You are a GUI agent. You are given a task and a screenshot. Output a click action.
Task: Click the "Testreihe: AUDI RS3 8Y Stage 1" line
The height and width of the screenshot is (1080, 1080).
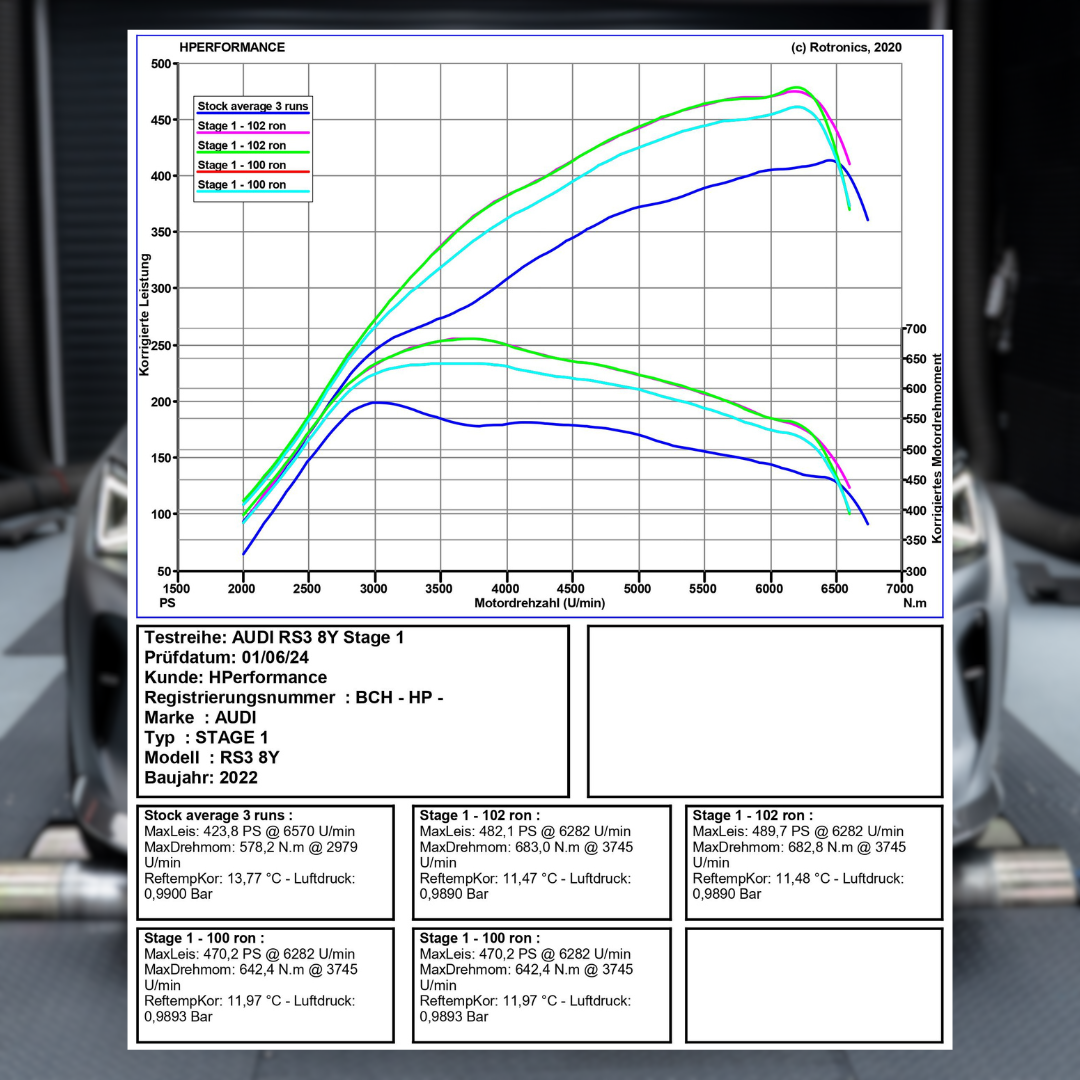pyautogui.click(x=274, y=638)
